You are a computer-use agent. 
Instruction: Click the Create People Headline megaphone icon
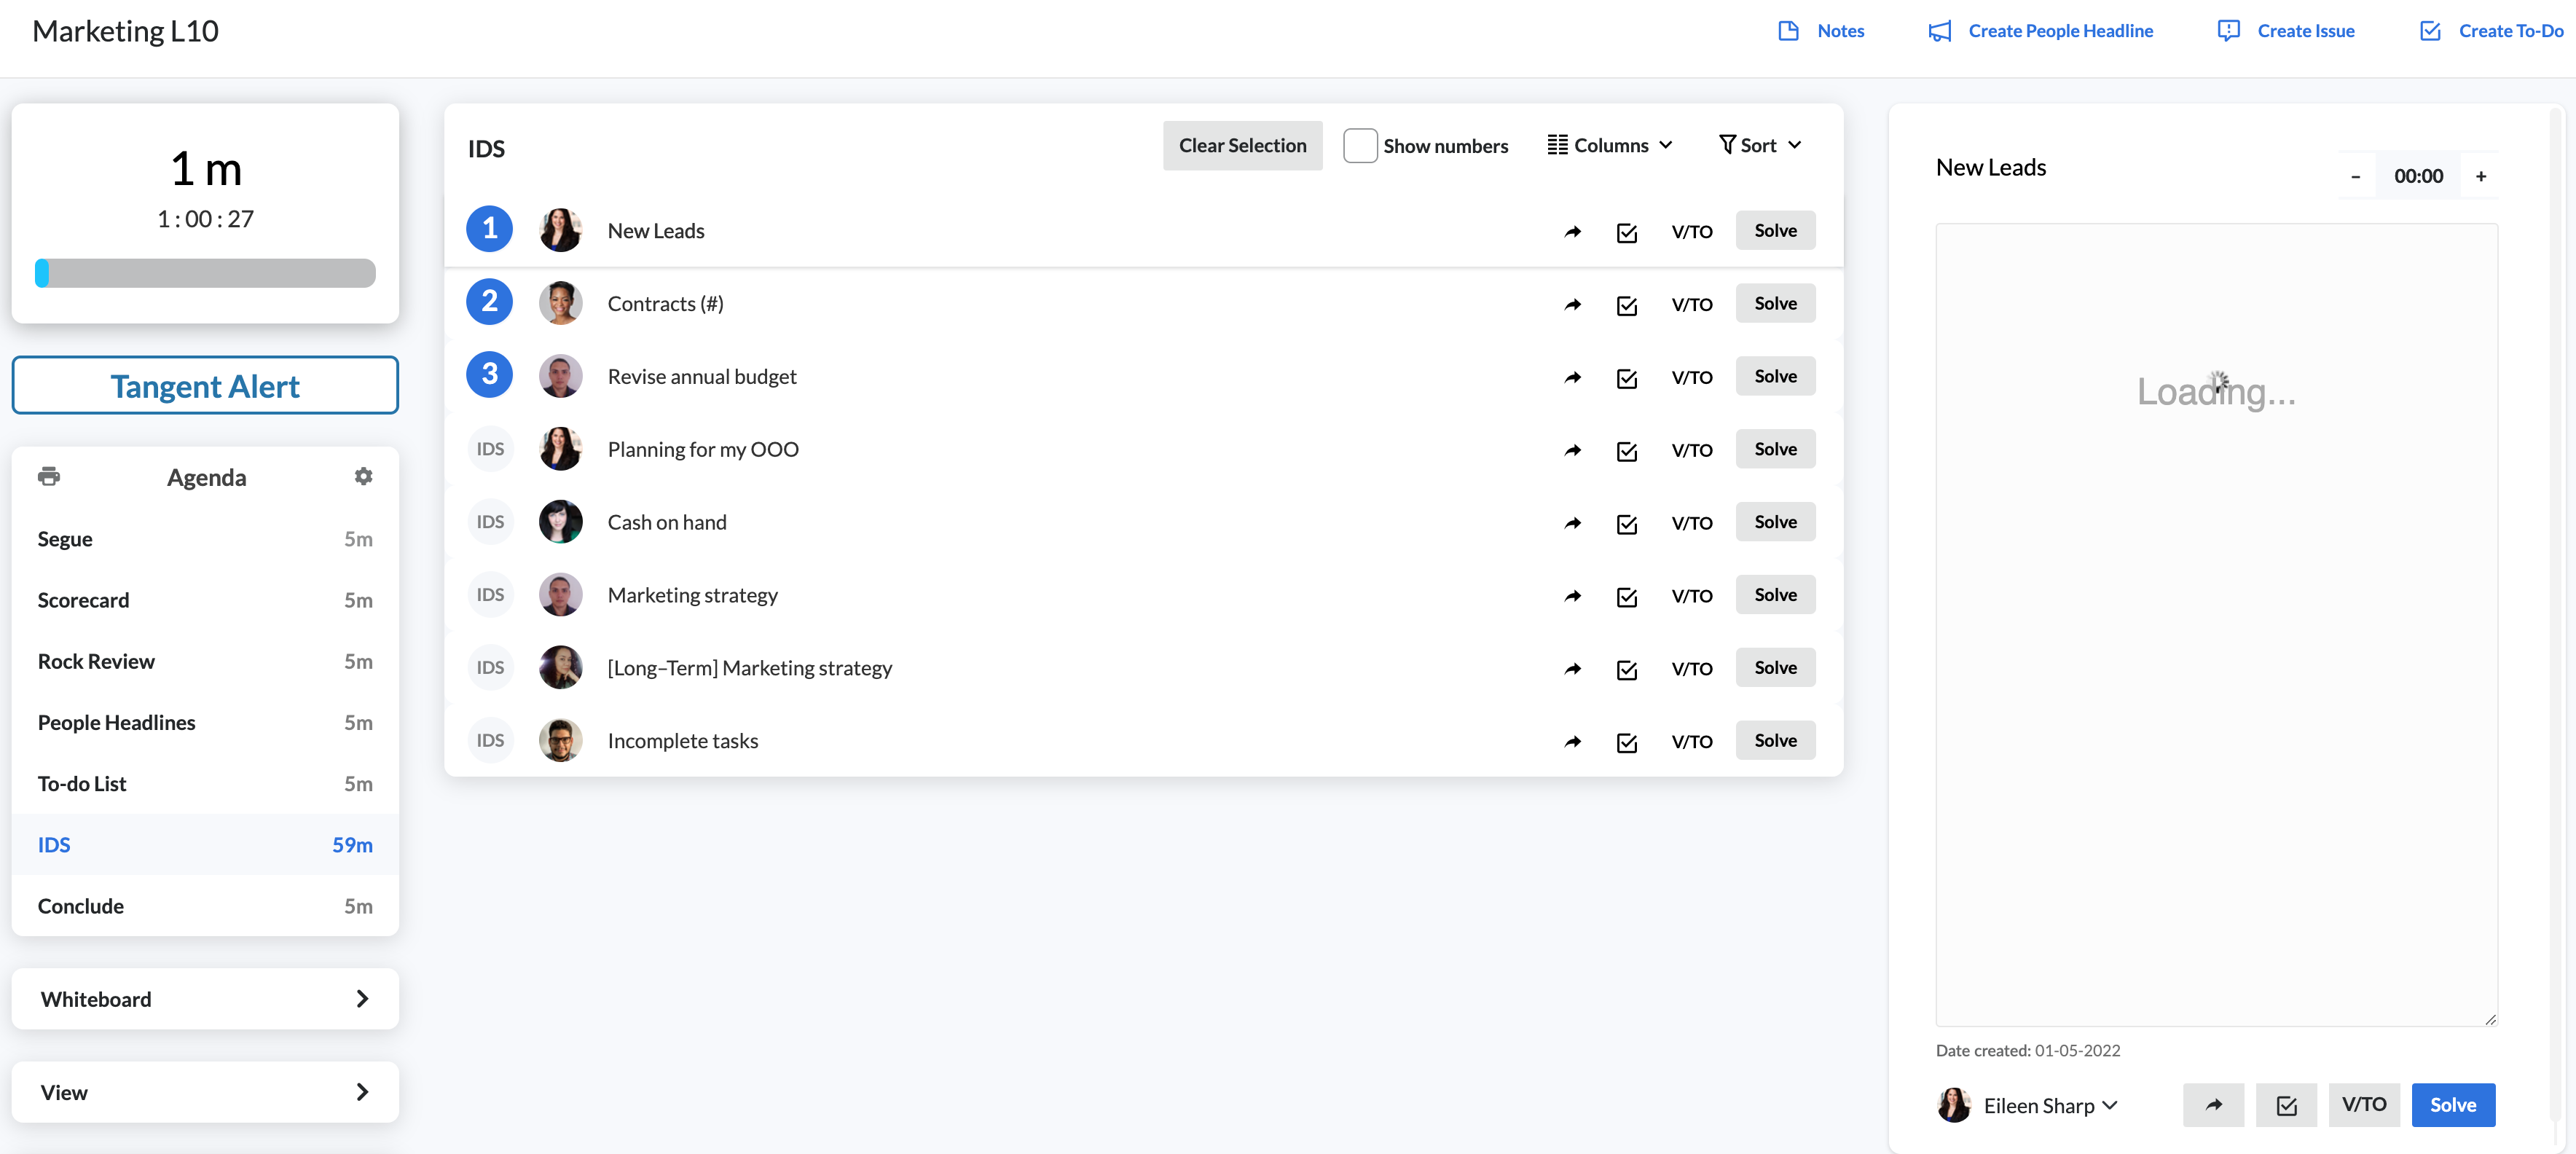pos(1939,30)
